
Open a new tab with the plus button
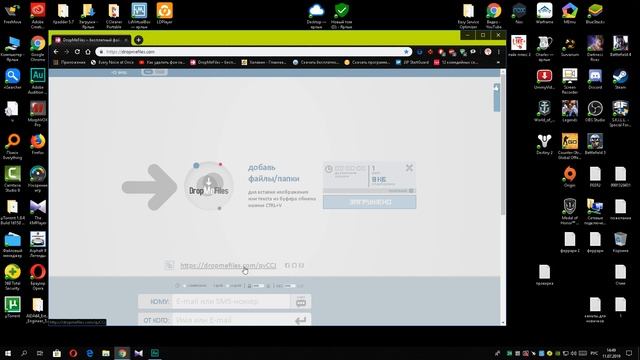click(138, 40)
